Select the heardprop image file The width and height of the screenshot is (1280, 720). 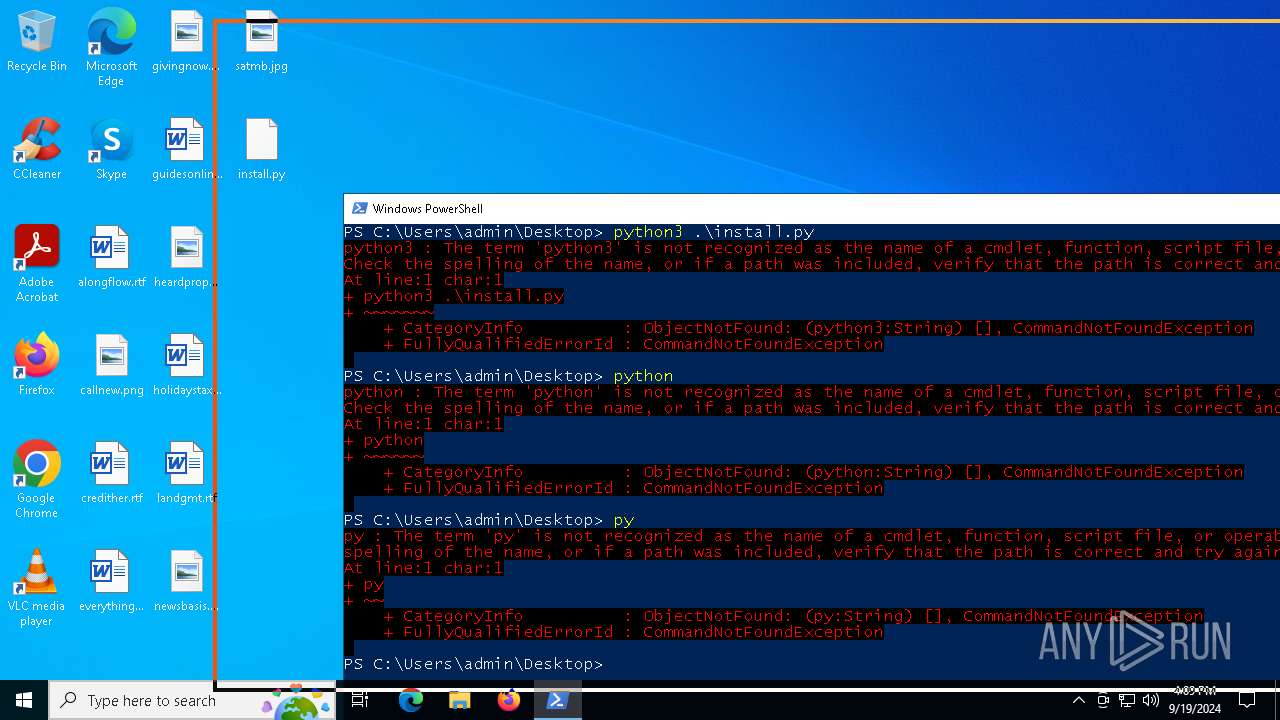pos(186,258)
